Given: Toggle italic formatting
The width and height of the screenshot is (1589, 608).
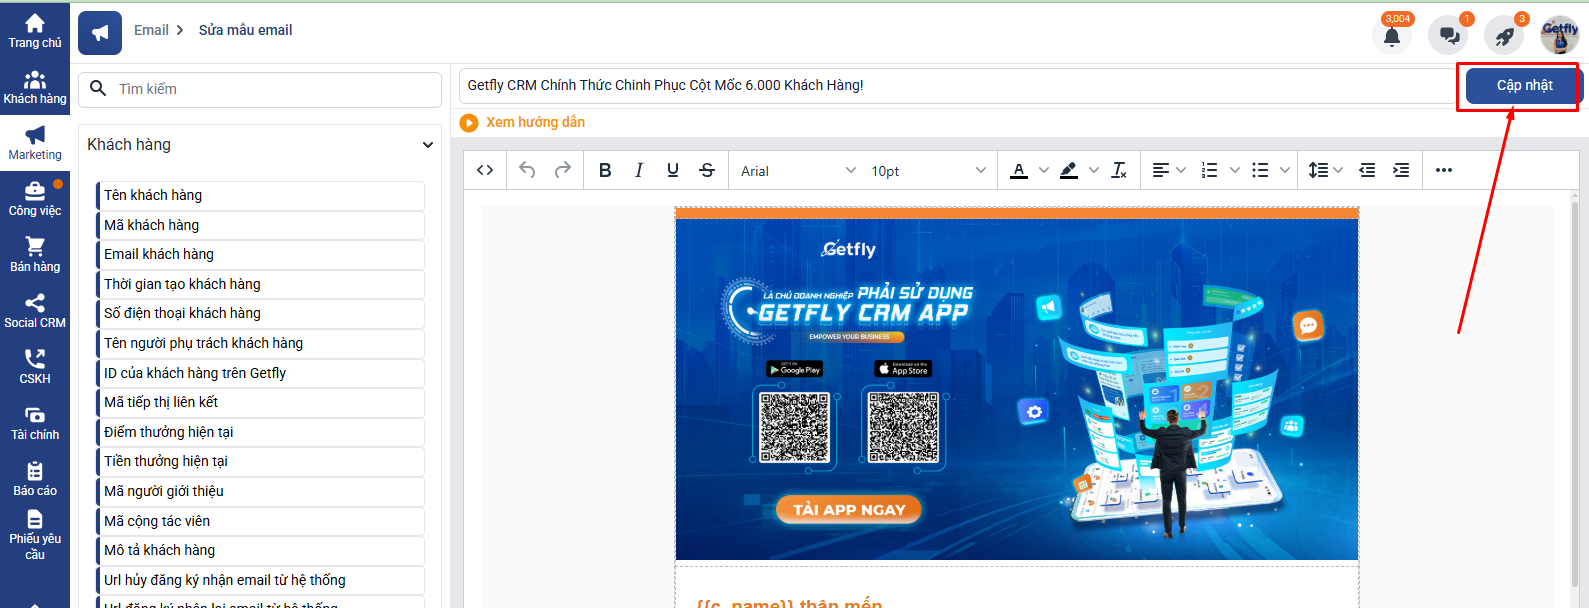Looking at the screenshot, I should [x=639, y=170].
